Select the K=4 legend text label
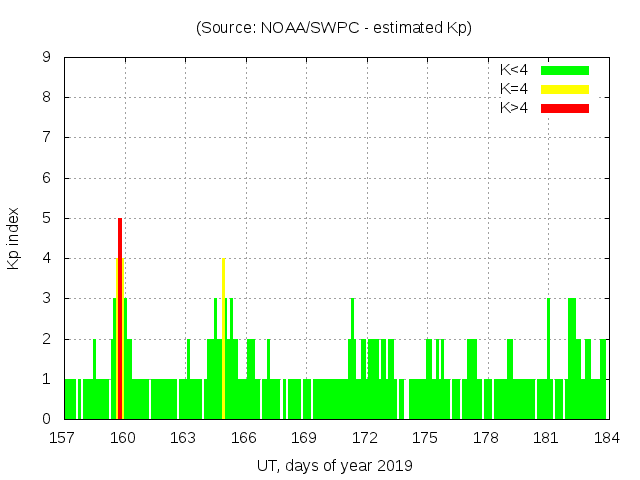 pyautogui.click(x=515, y=89)
